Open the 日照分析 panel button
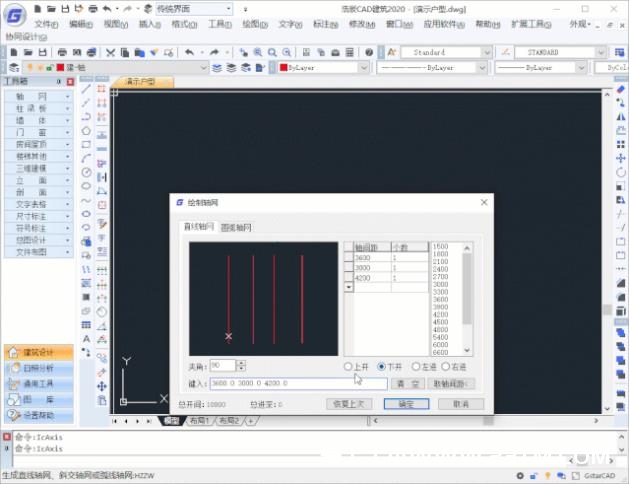This screenshot has width=629, height=484. (x=39, y=368)
